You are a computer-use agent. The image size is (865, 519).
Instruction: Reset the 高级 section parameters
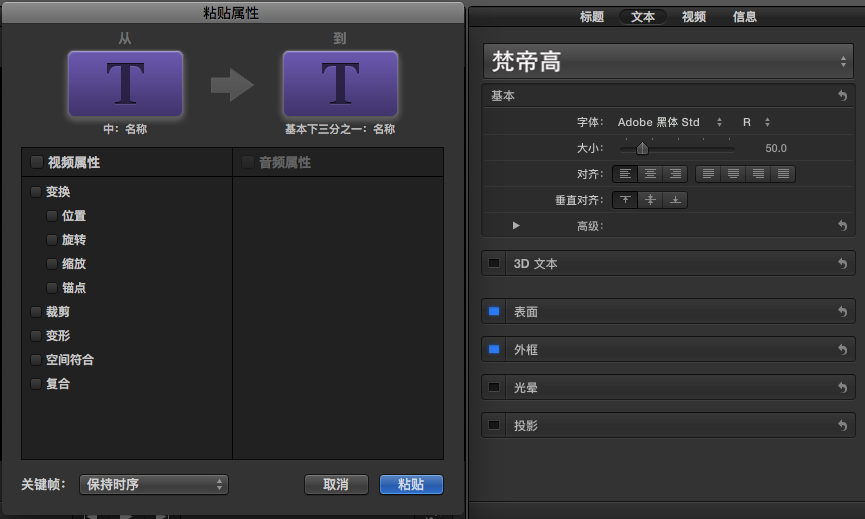(x=842, y=225)
